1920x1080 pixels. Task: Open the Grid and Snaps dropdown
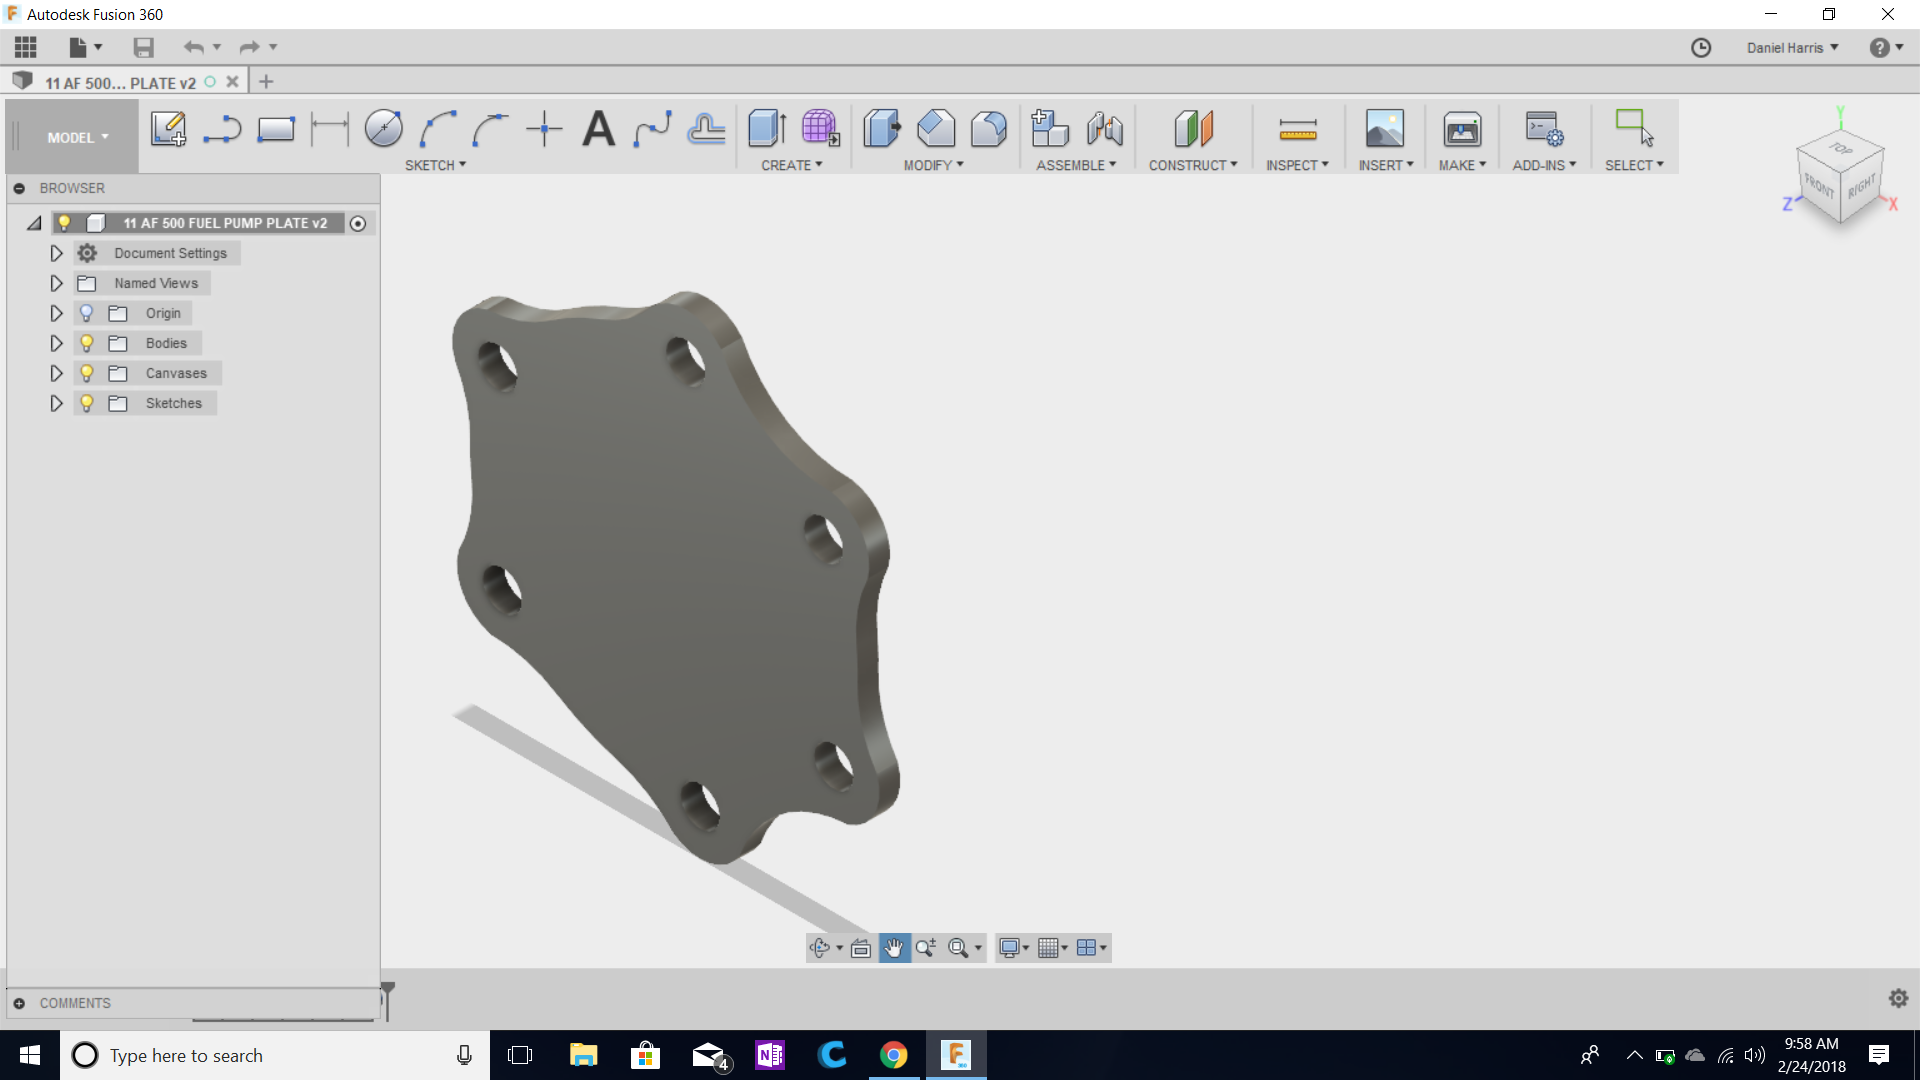tap(1052, 947)
